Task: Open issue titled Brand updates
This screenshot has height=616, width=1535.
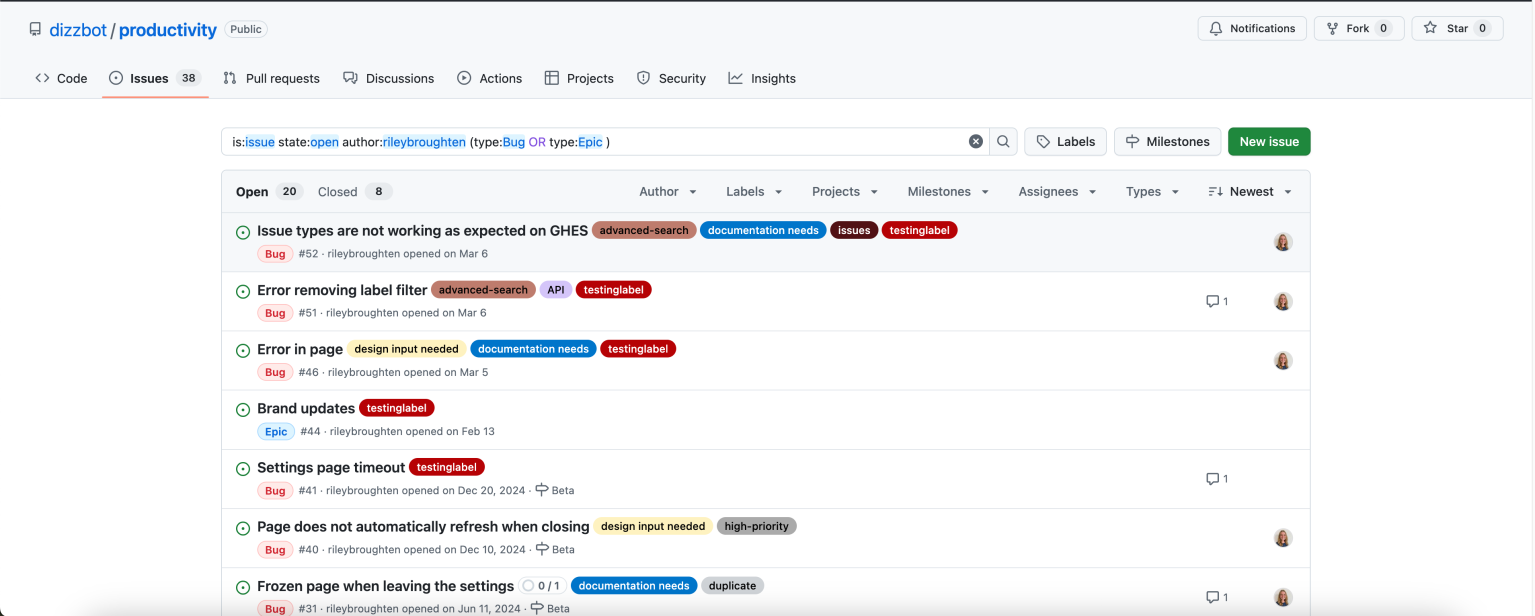Action: click(x=306, y=408)
